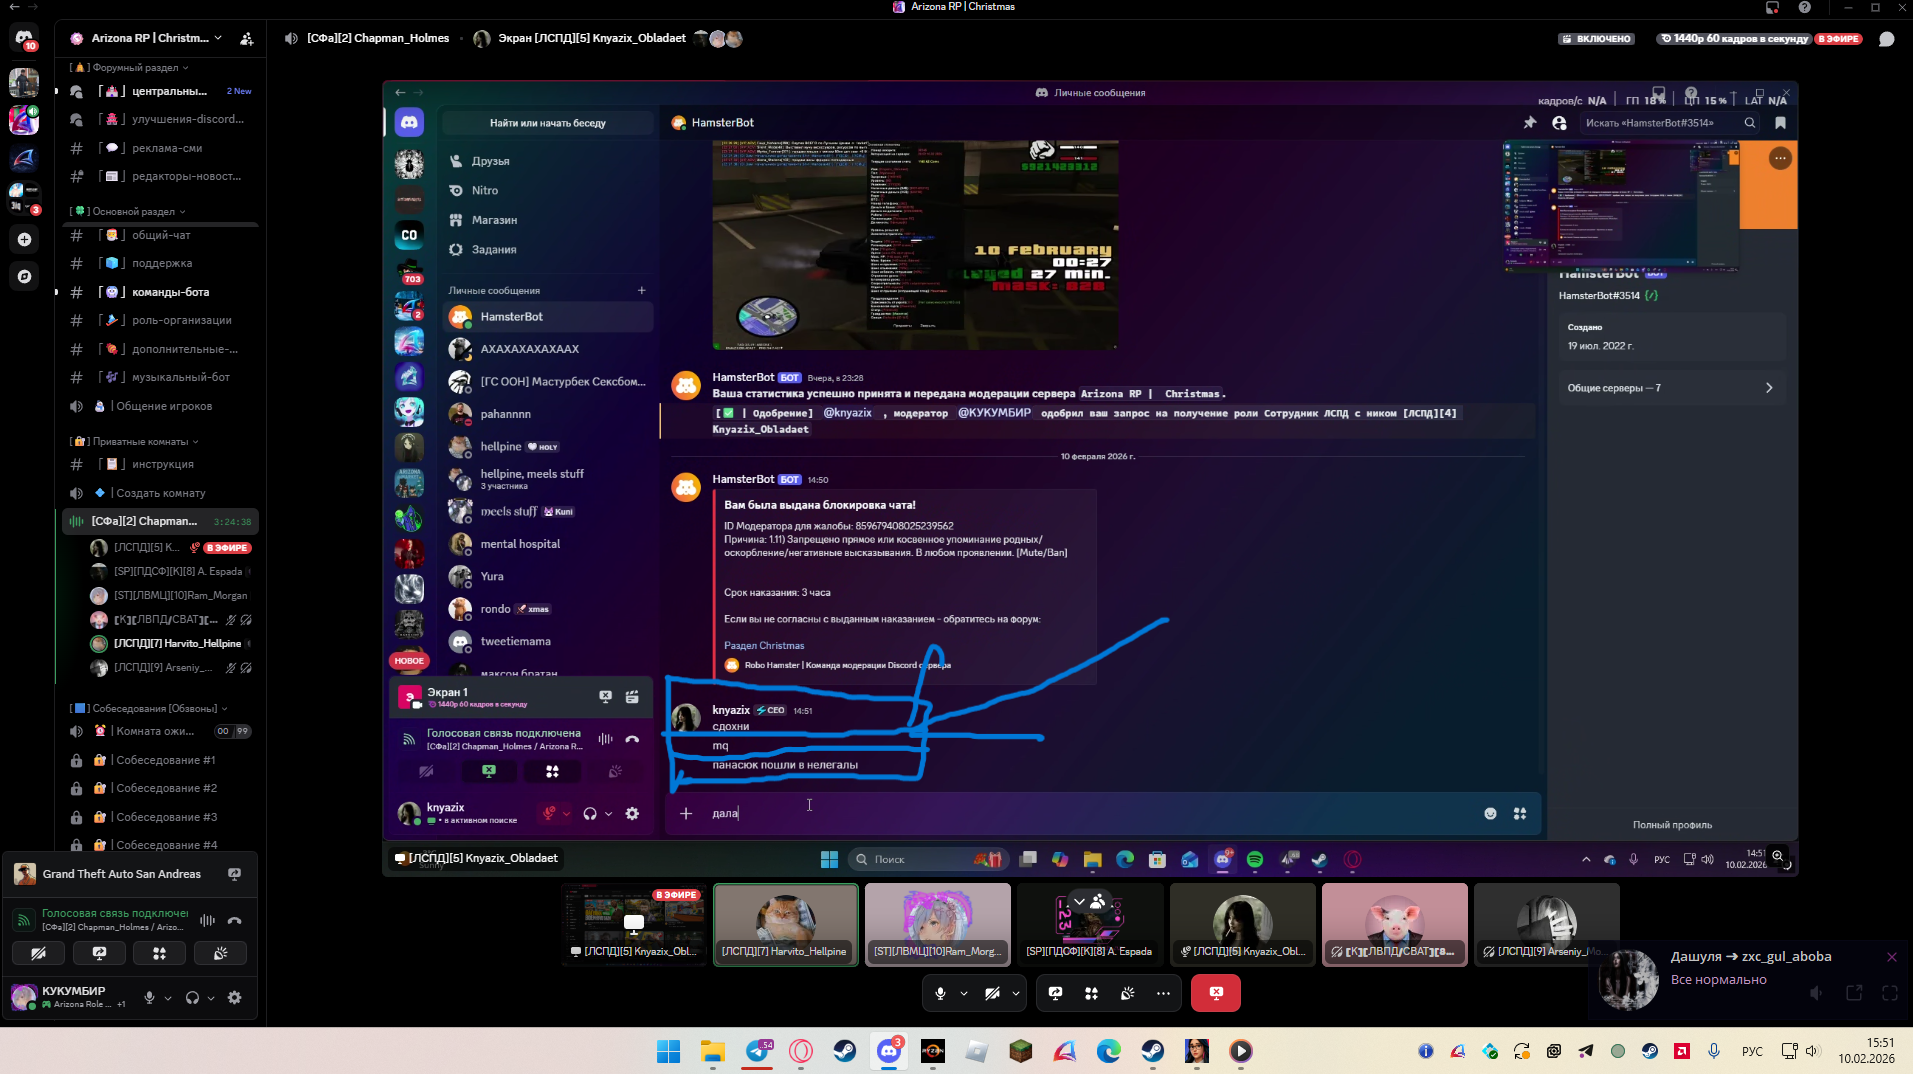Open the chat bubble icon in the call header
The width and height of the screenshot is (1913, 1074).
[1886, 39]
